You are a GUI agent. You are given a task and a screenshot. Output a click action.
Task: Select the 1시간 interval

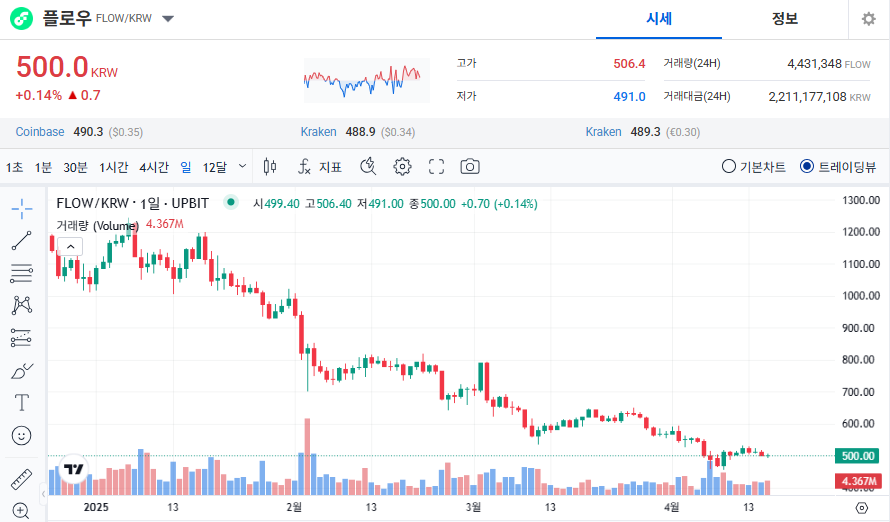click(114, 167)
